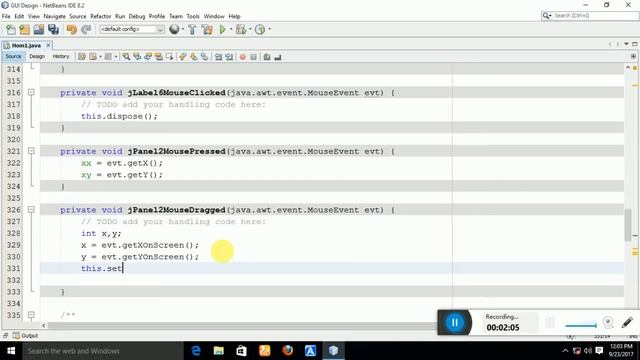This screenshot has width=640, height=360.
Task: Open the Action Center notification icon
Action: [x=599, y=351]
